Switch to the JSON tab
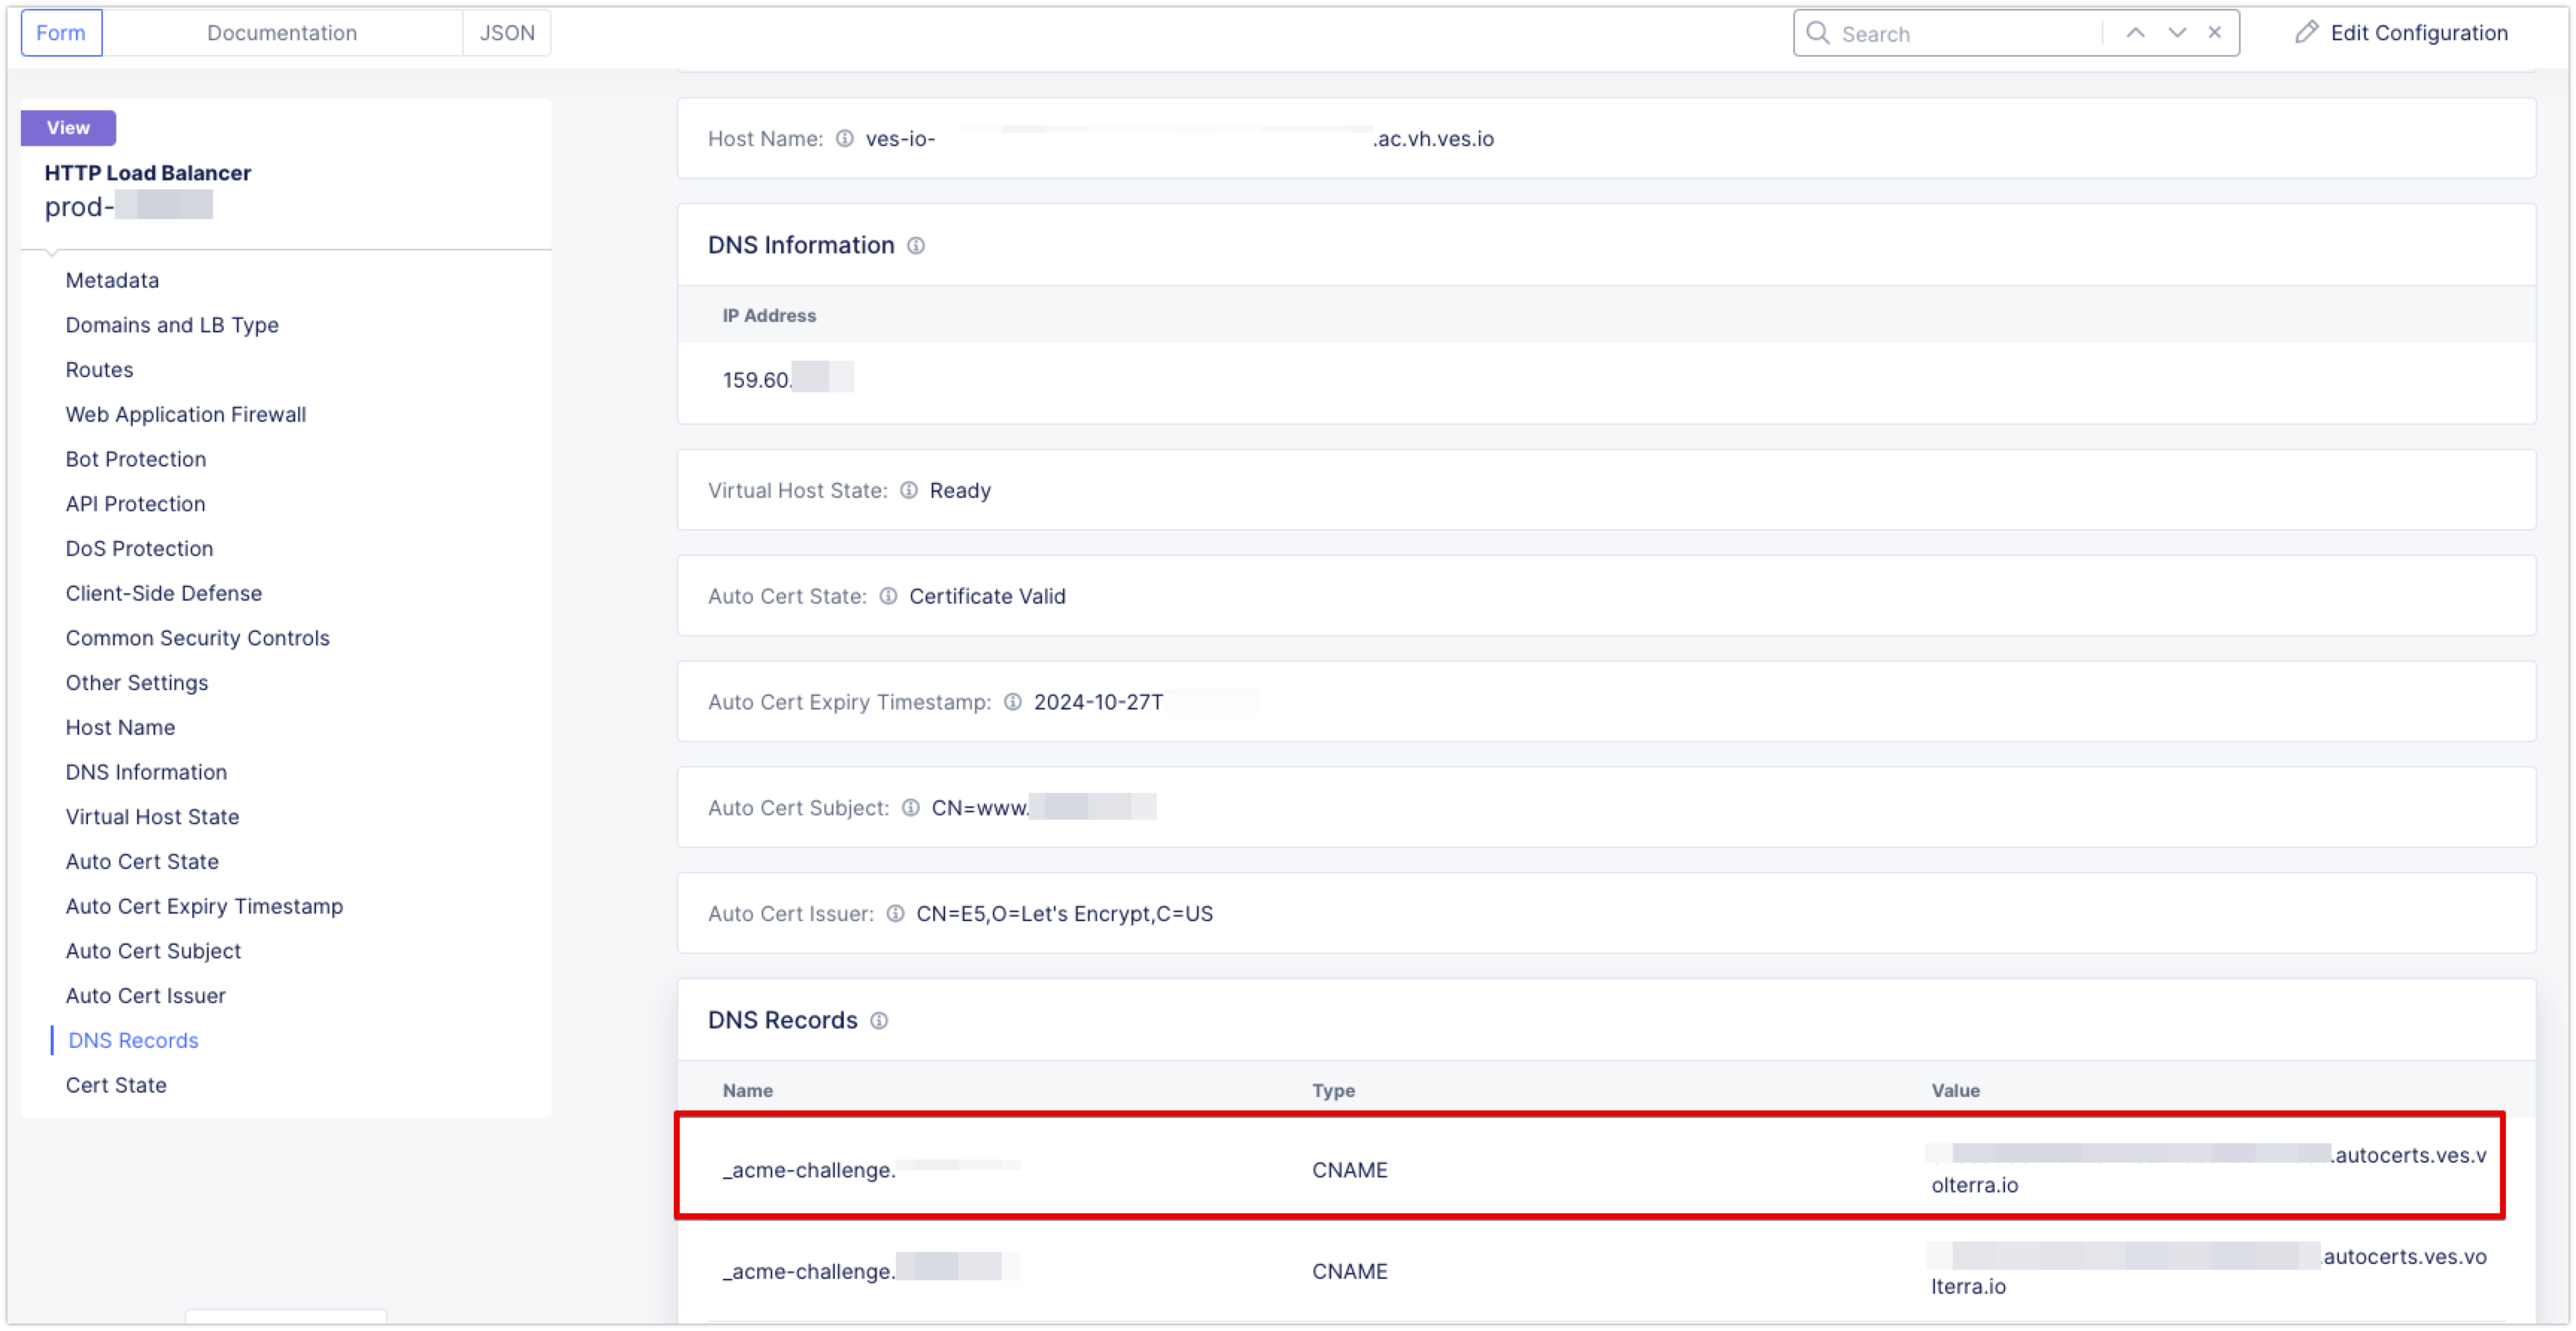The height and width of the screenshot is (1331, 2576). (506, 32)
